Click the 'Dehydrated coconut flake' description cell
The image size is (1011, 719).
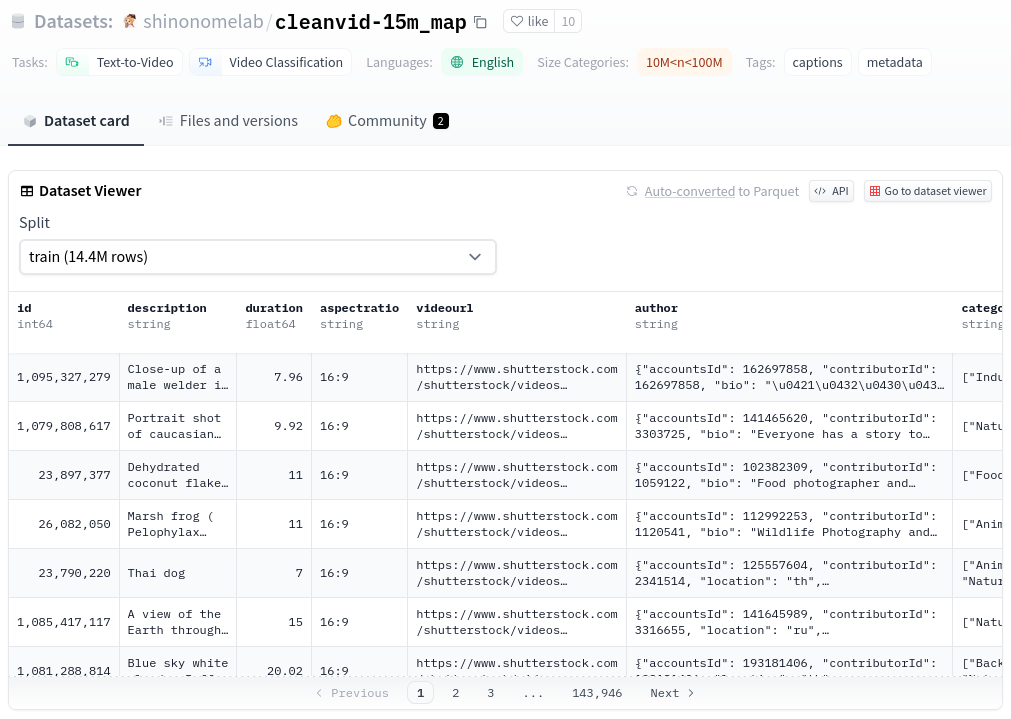coord(178,475)
